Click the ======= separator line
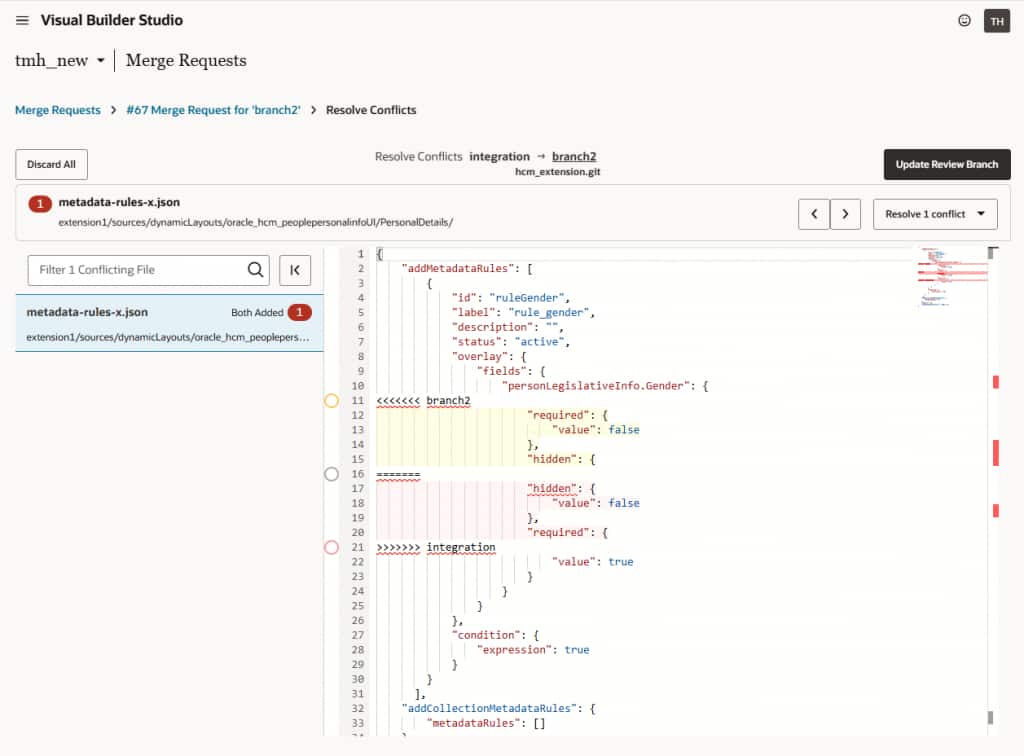This screenshot has height=756, width=1024. 398,474
